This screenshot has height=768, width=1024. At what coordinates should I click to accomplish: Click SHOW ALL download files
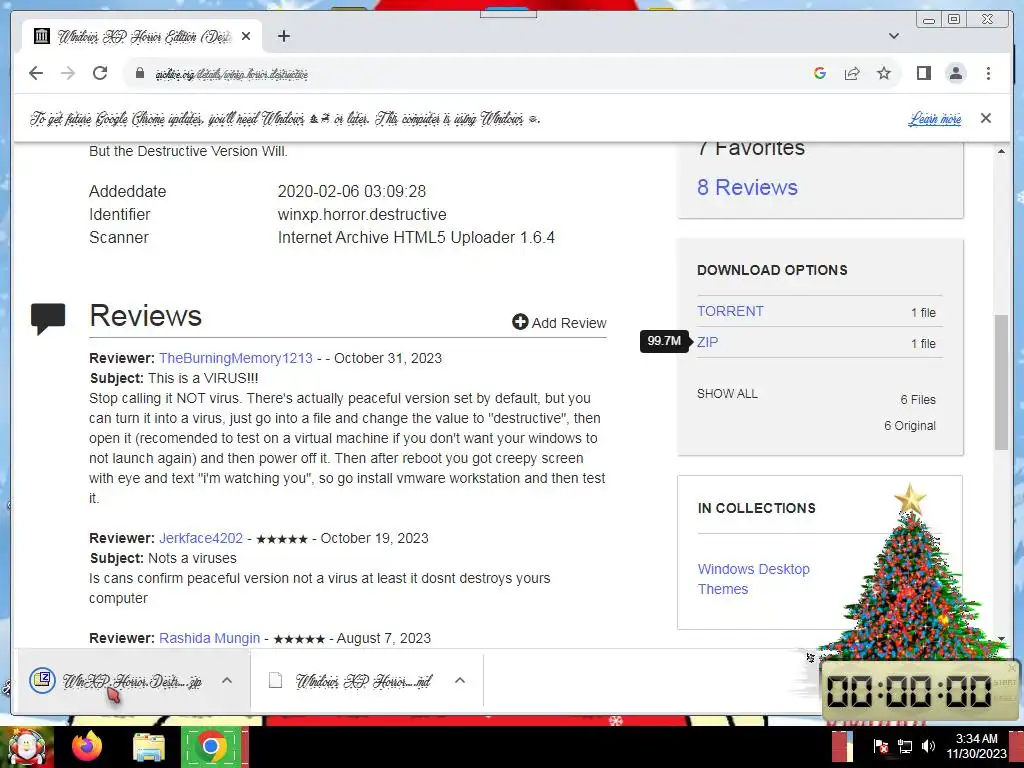coord(727,394)
